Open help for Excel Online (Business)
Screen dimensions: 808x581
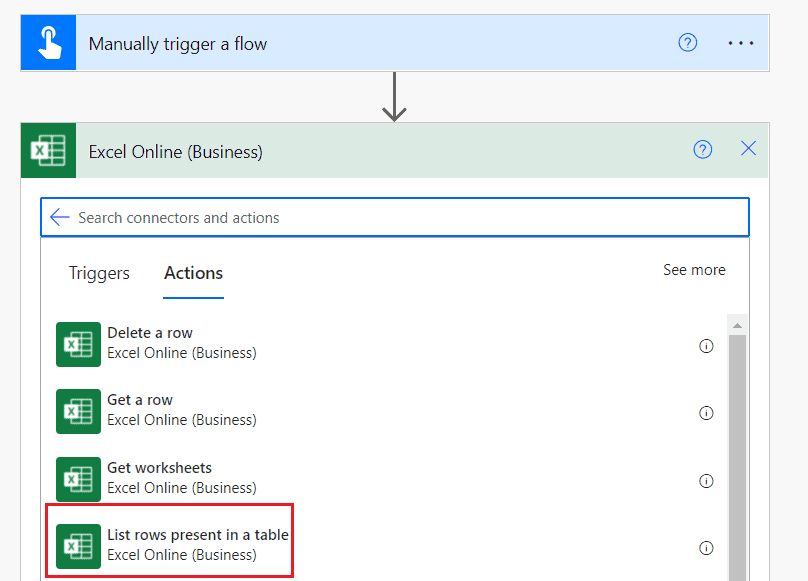pyautogui.click(x=703, y=149)
